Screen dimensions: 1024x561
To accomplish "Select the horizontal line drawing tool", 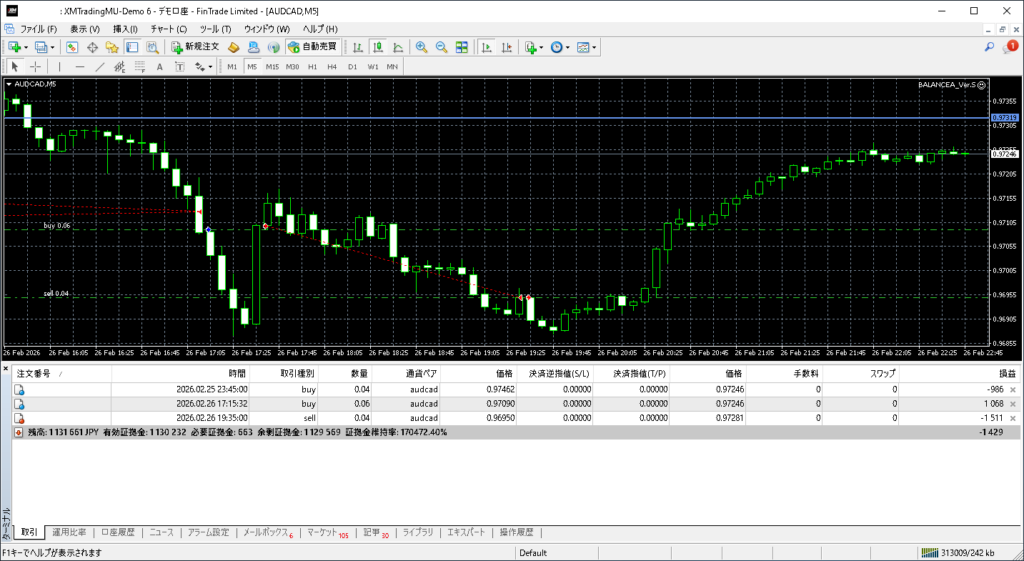I will click(80, 67).
